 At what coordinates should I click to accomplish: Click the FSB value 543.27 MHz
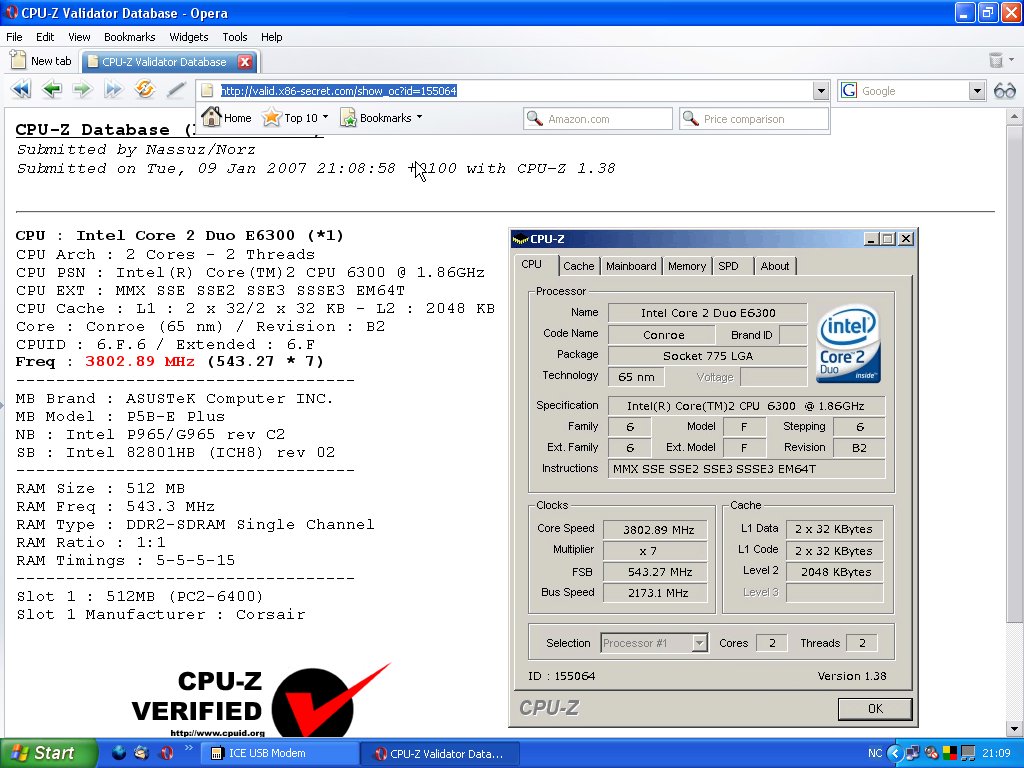(x=655, y=571)
